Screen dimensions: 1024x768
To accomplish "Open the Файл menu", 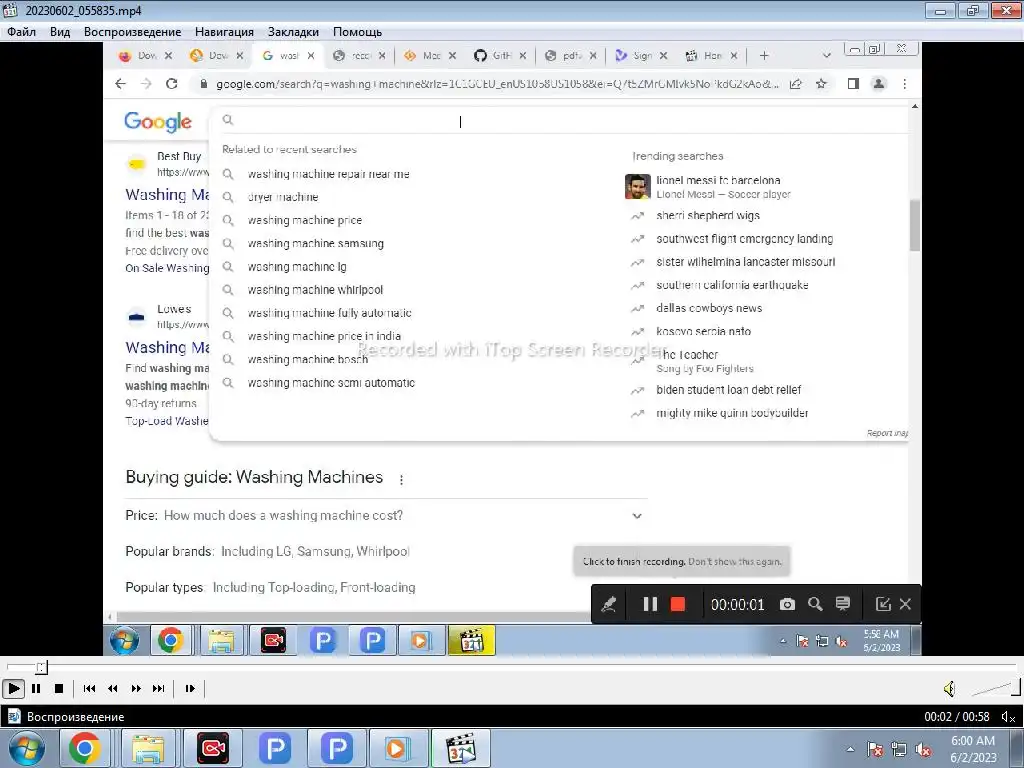I will click(x=22, y=31).
